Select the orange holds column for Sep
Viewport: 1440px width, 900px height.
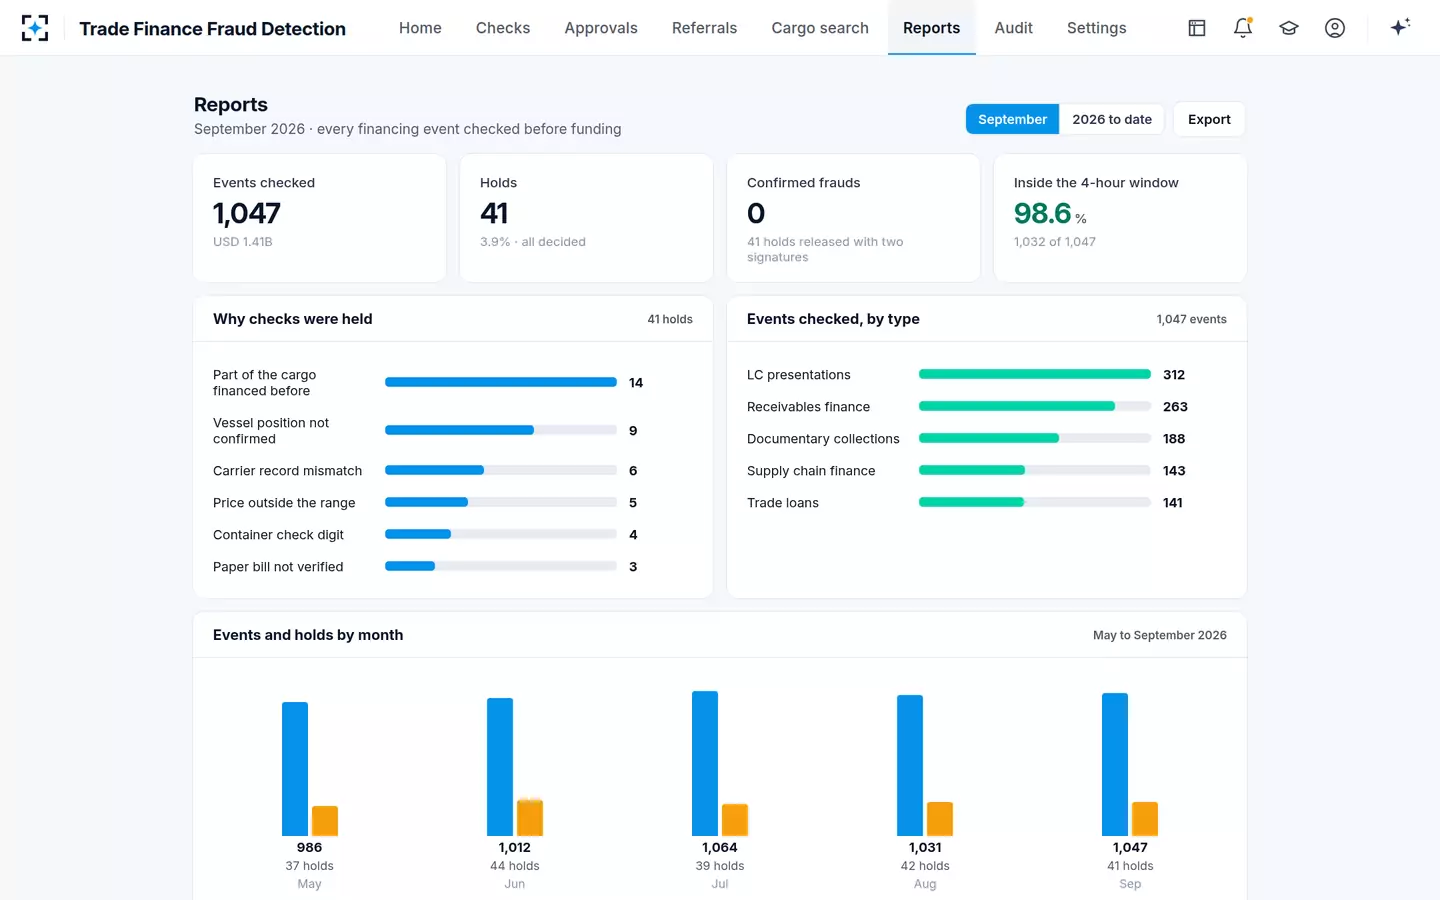(x=1145, y=819)
